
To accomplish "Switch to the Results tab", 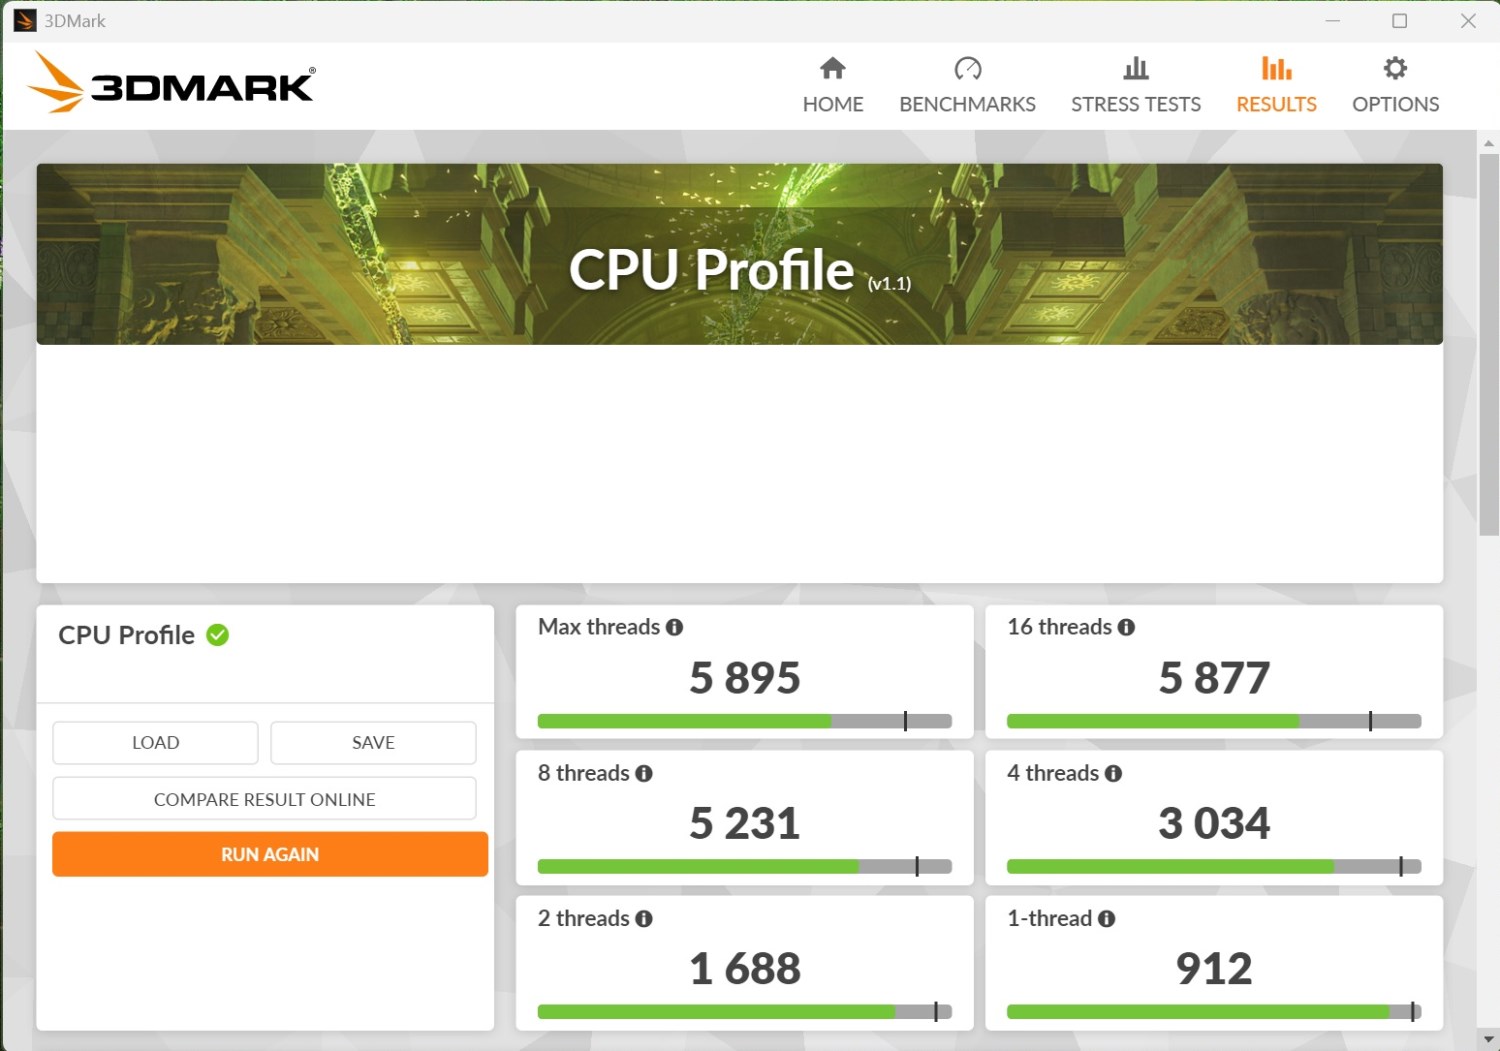I will click(1276, 104).
